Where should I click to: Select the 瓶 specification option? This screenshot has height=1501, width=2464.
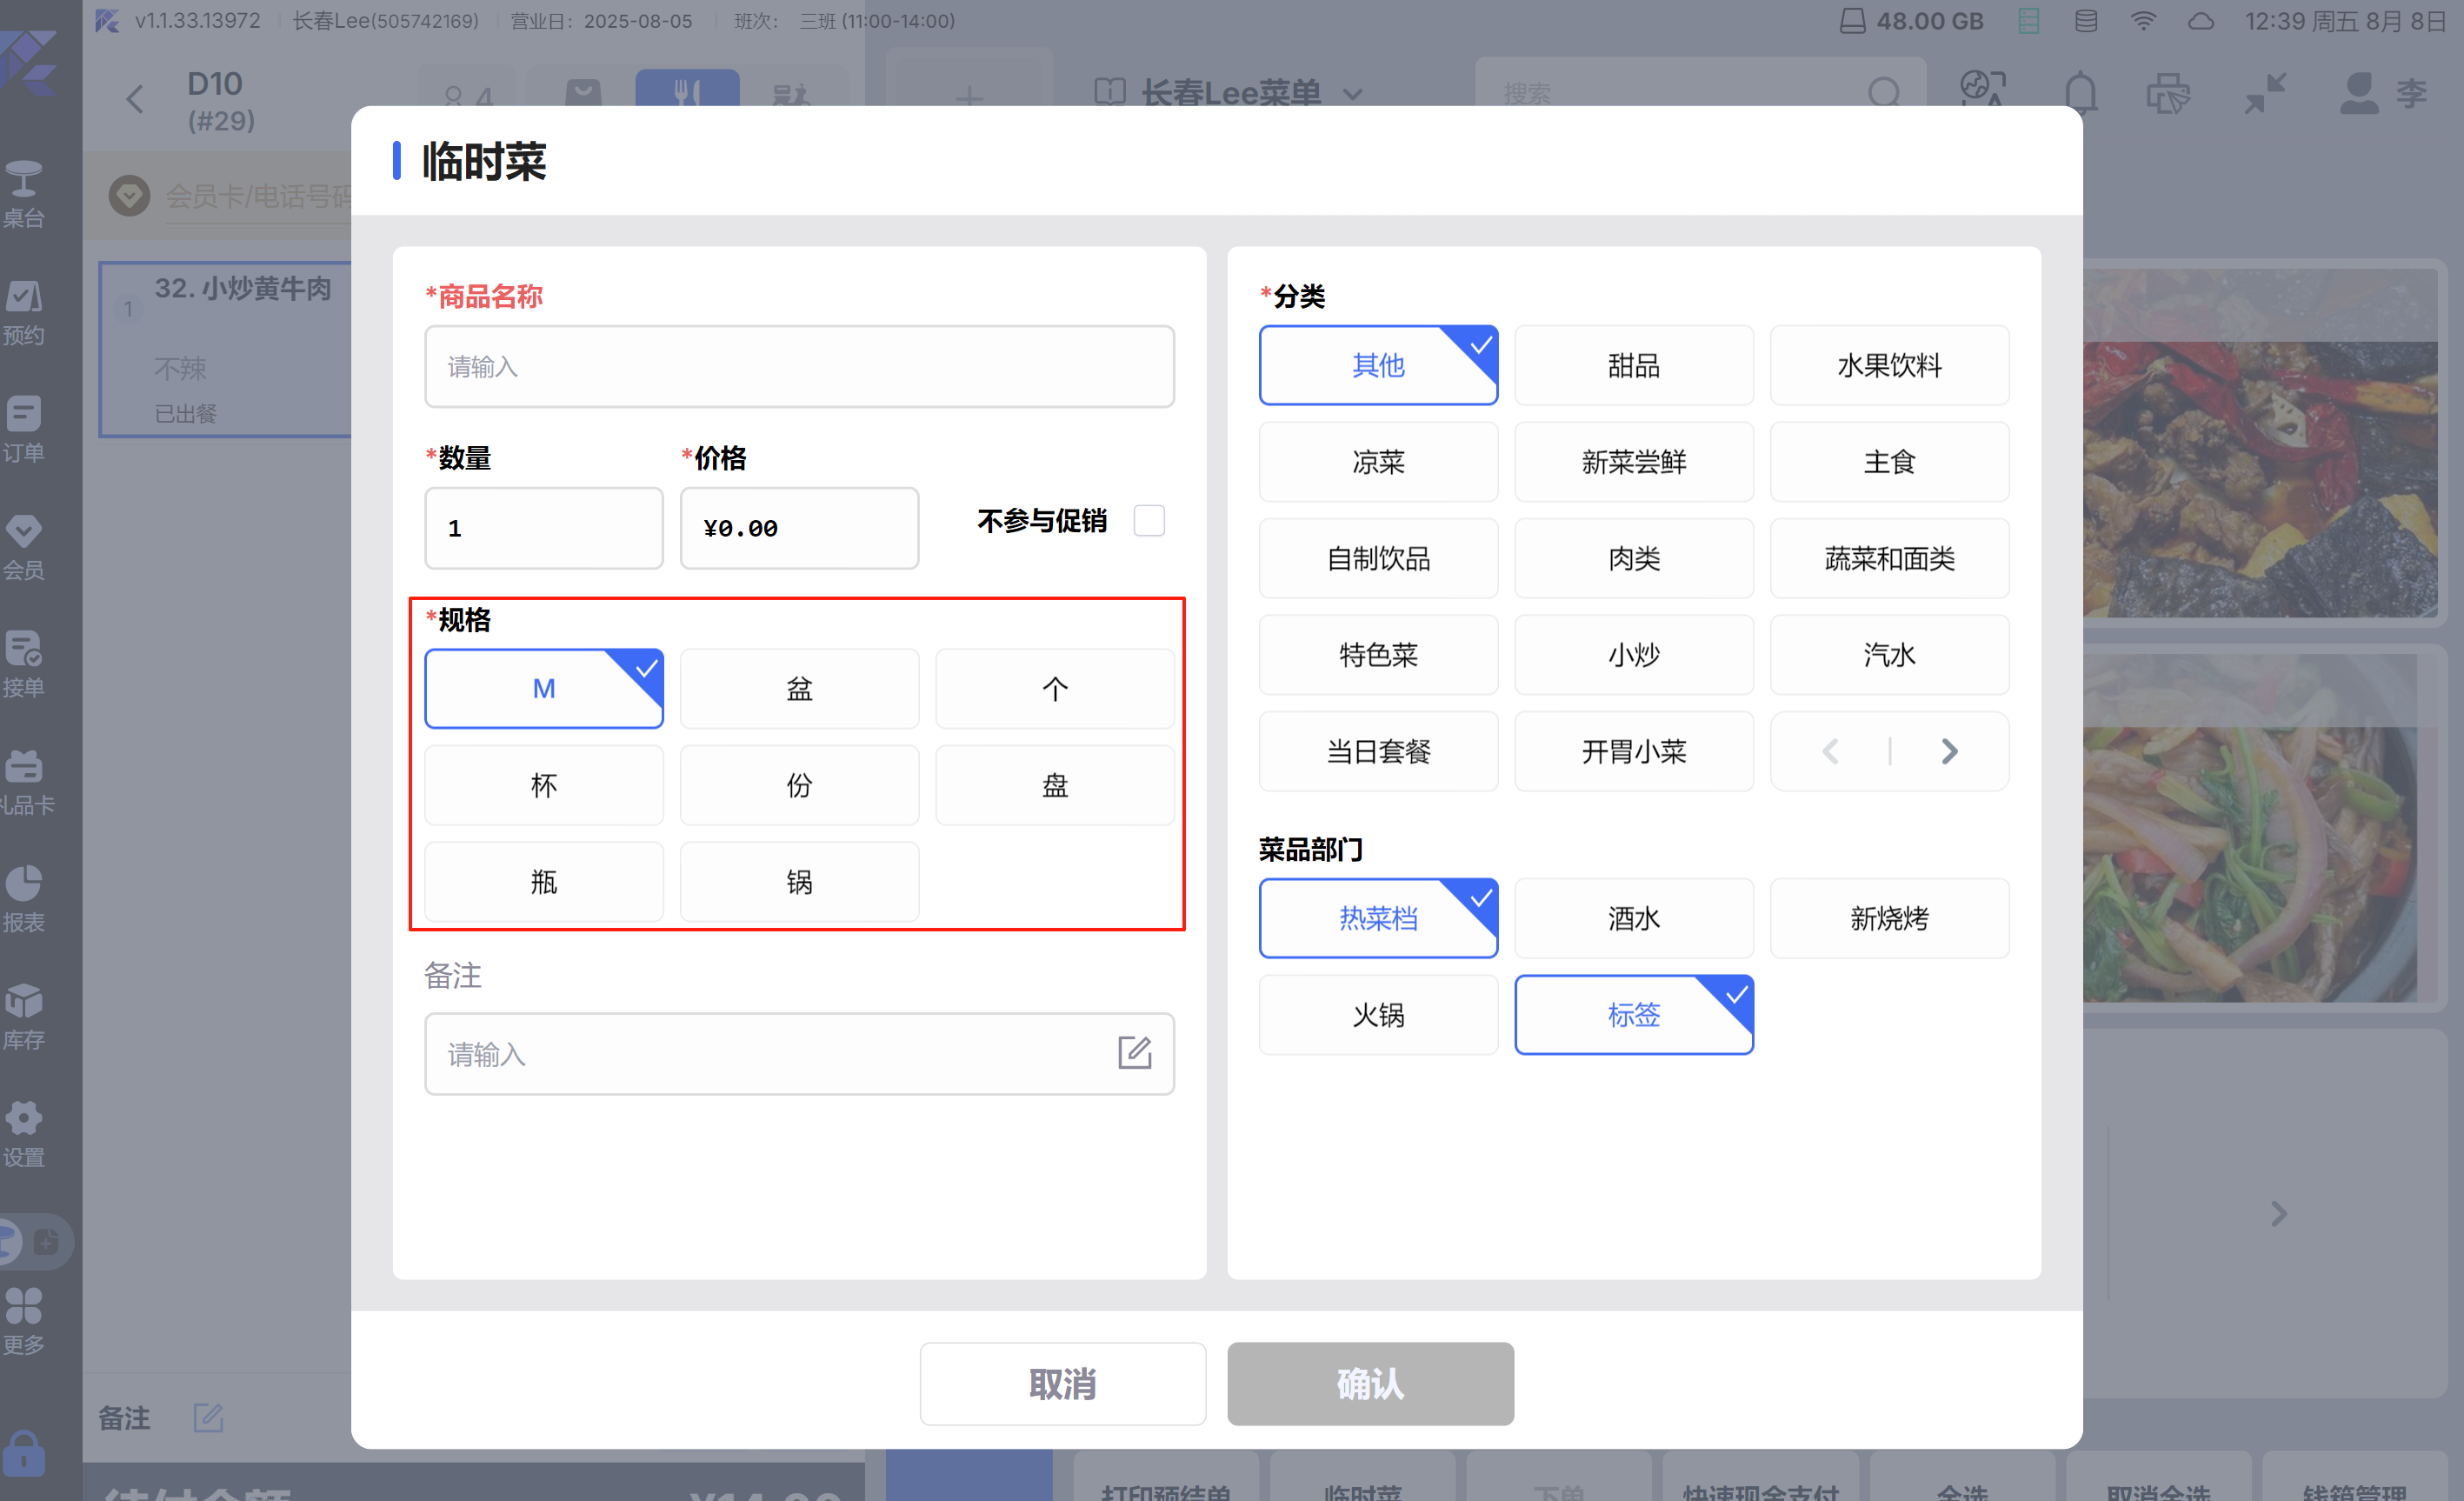544,881
